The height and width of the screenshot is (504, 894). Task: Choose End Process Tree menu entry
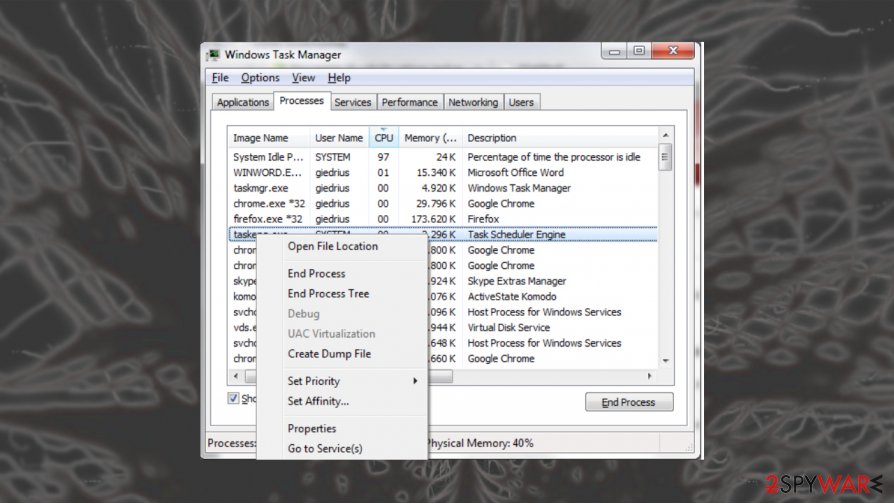click(328, 294)
